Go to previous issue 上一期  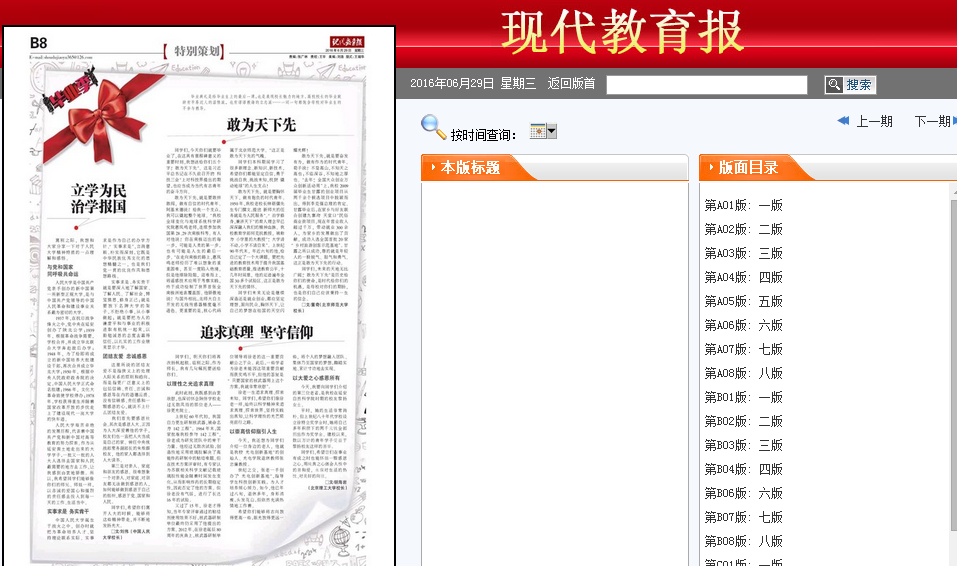pos(874,121)
